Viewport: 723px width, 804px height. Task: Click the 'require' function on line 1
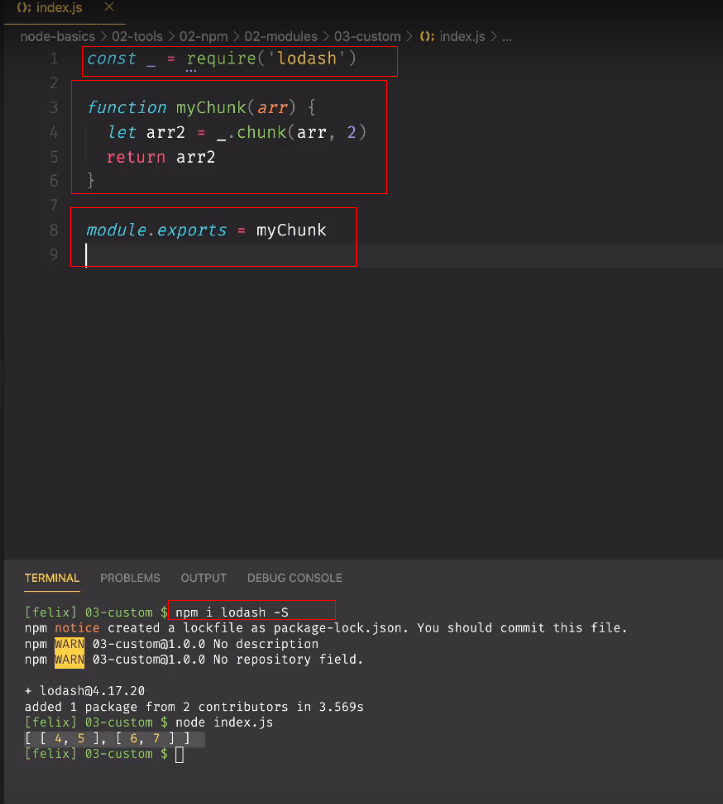click(x=221, y=58)
